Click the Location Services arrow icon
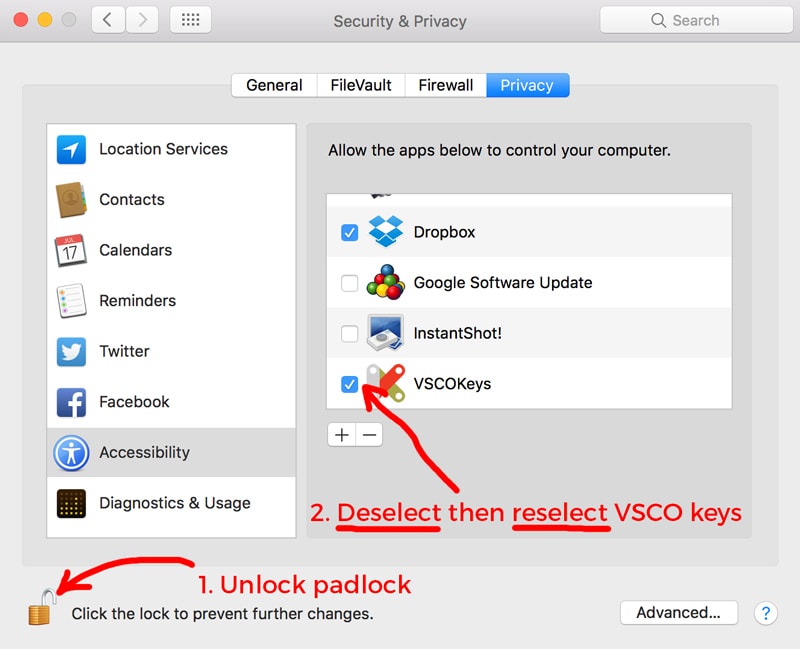 click(x=71, y=150)
